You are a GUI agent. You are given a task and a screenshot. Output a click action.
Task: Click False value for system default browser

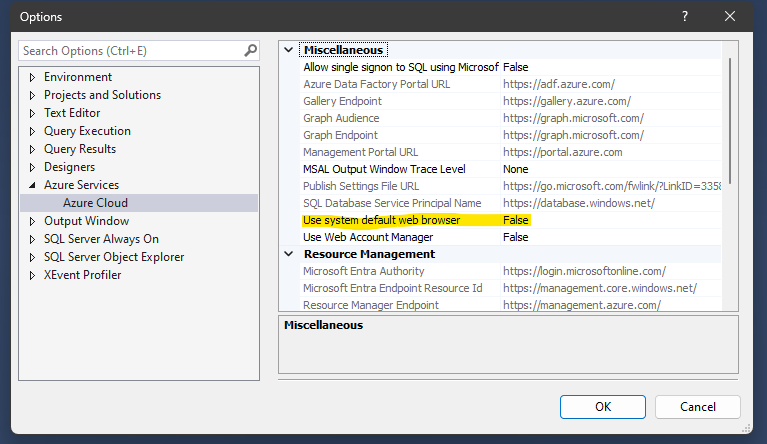[x=516, y=220]
